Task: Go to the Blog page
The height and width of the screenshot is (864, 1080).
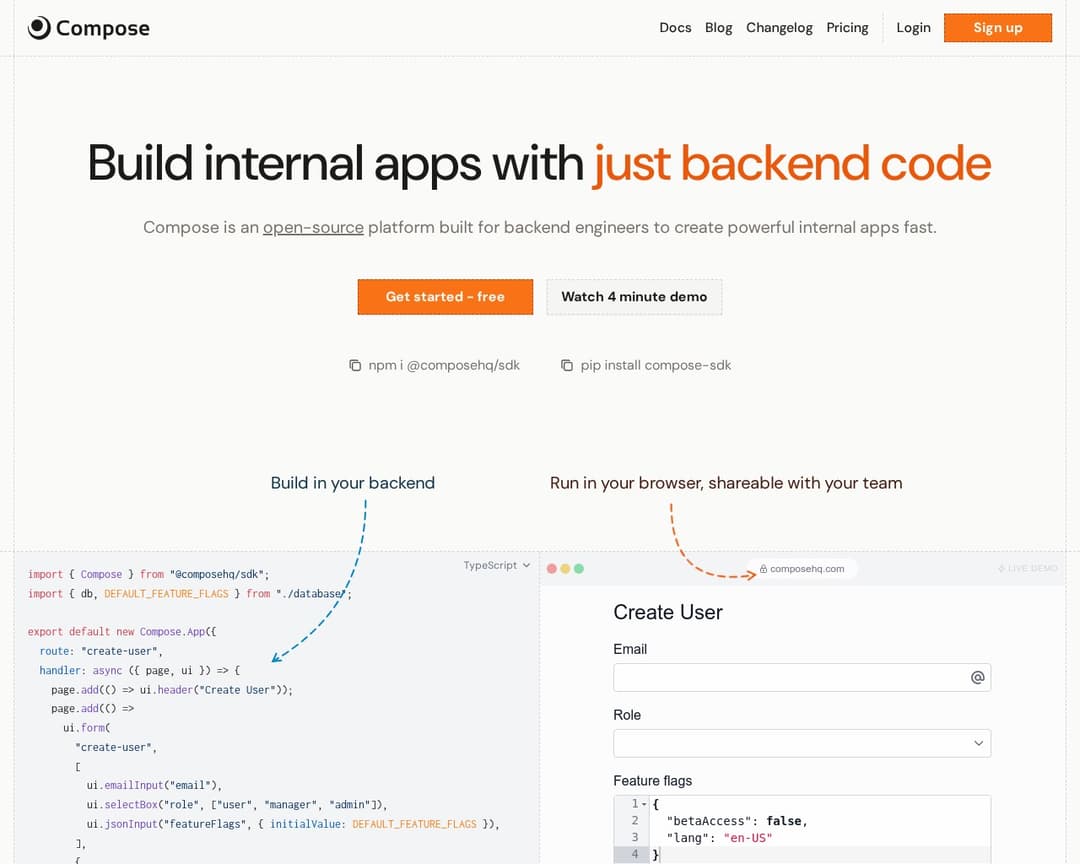Action: [x=718, y=28]
